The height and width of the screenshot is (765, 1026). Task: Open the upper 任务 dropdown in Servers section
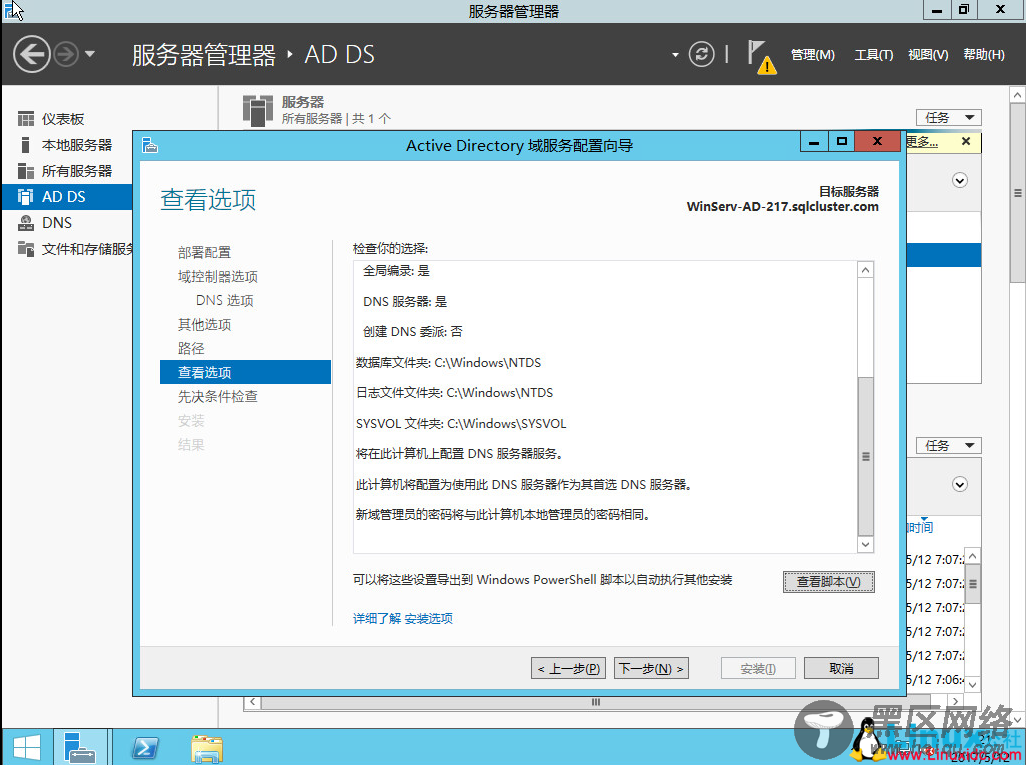(x=949, y=118)
